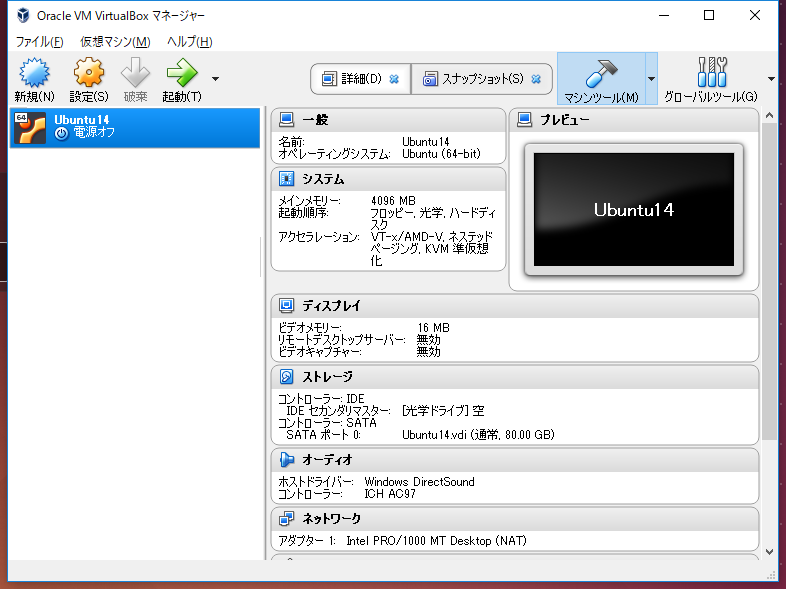Close the VirtualBox manager window
Image resolution: width=786 pixels, height=589 pixels.
point(754,16)
